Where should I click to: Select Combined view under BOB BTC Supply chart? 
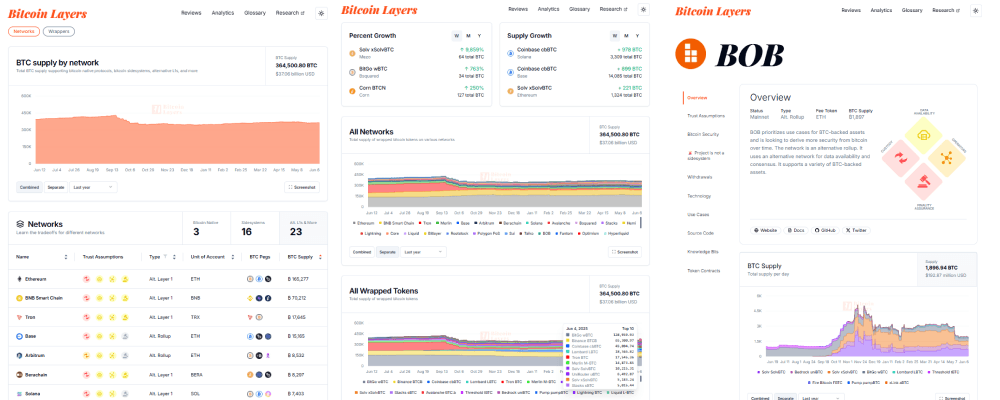760,397
